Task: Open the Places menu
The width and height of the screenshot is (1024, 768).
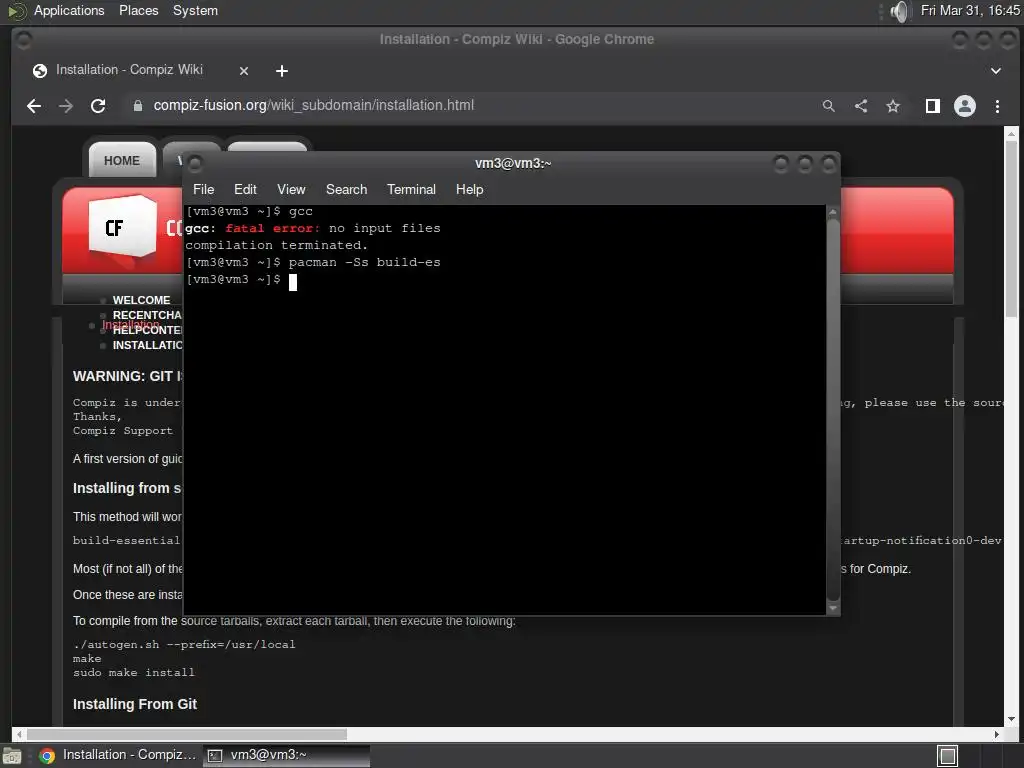Action: (138, 11)
